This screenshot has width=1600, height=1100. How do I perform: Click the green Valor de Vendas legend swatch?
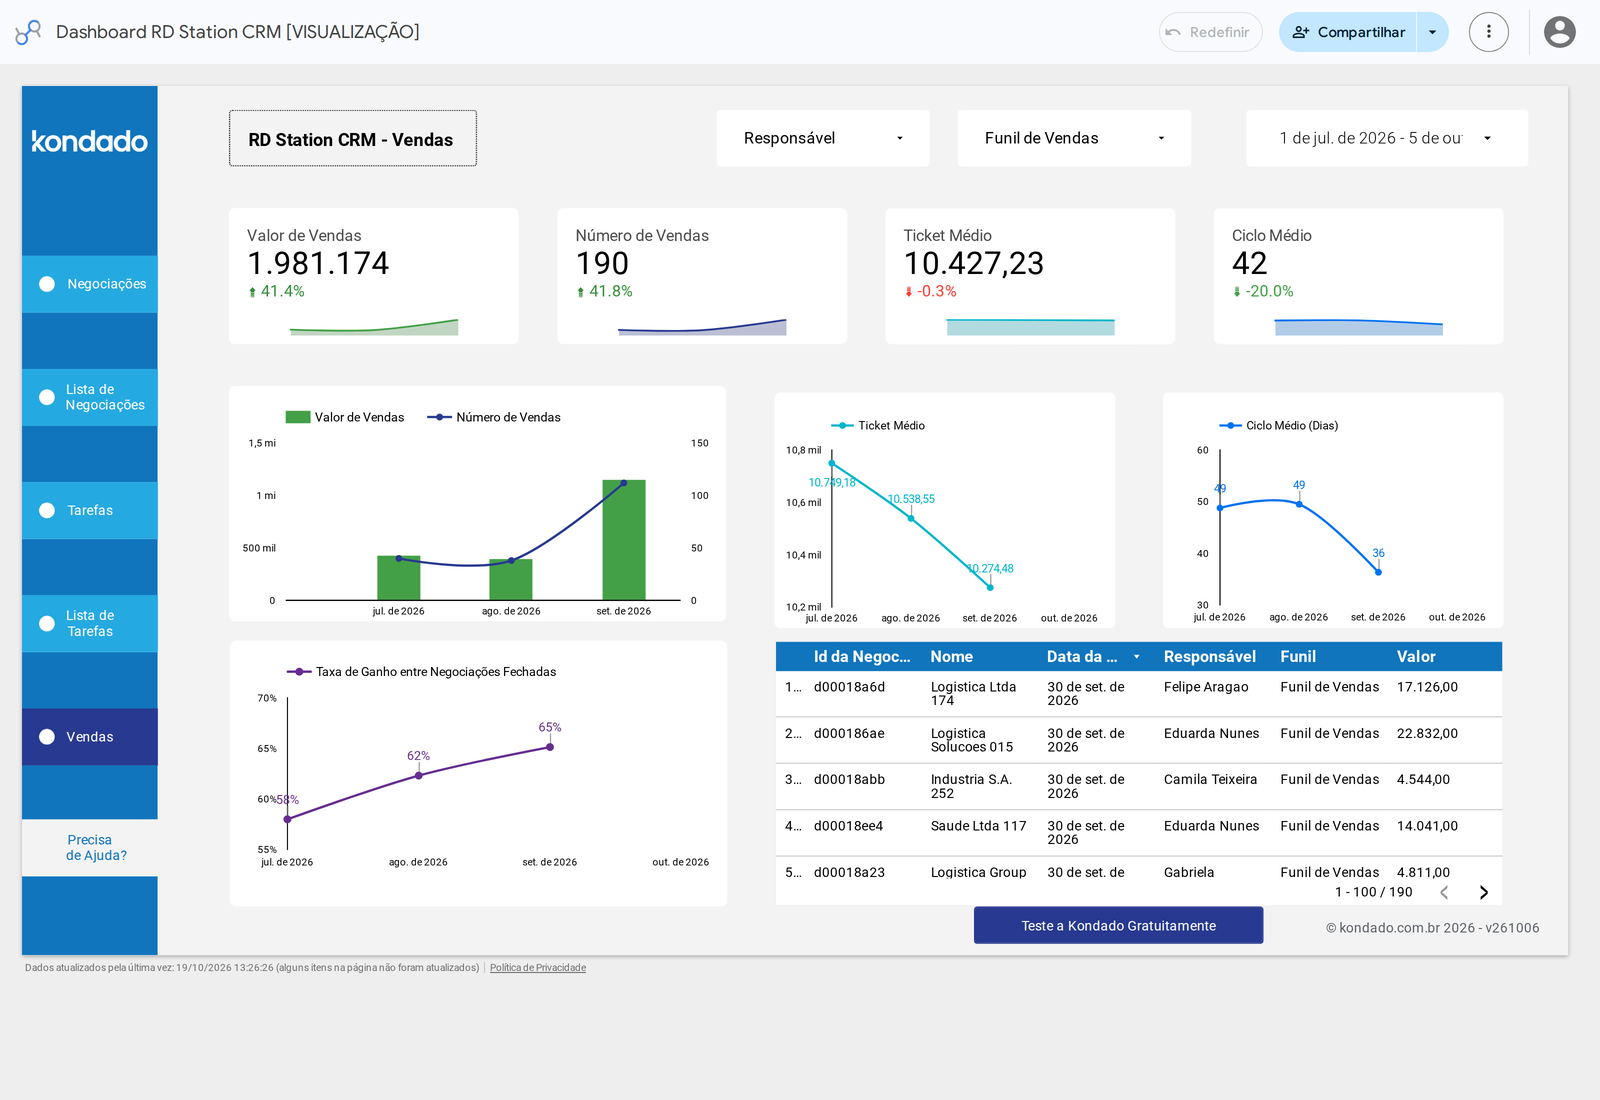click(x=298, y=417)
